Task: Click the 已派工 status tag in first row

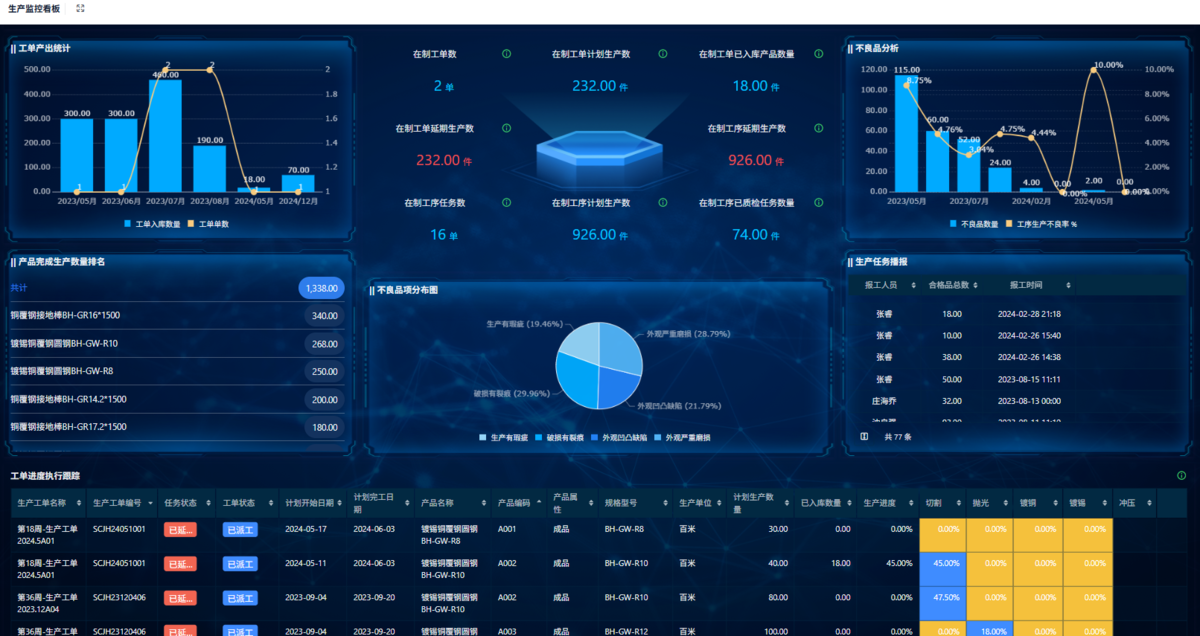Action: [240, 529]
